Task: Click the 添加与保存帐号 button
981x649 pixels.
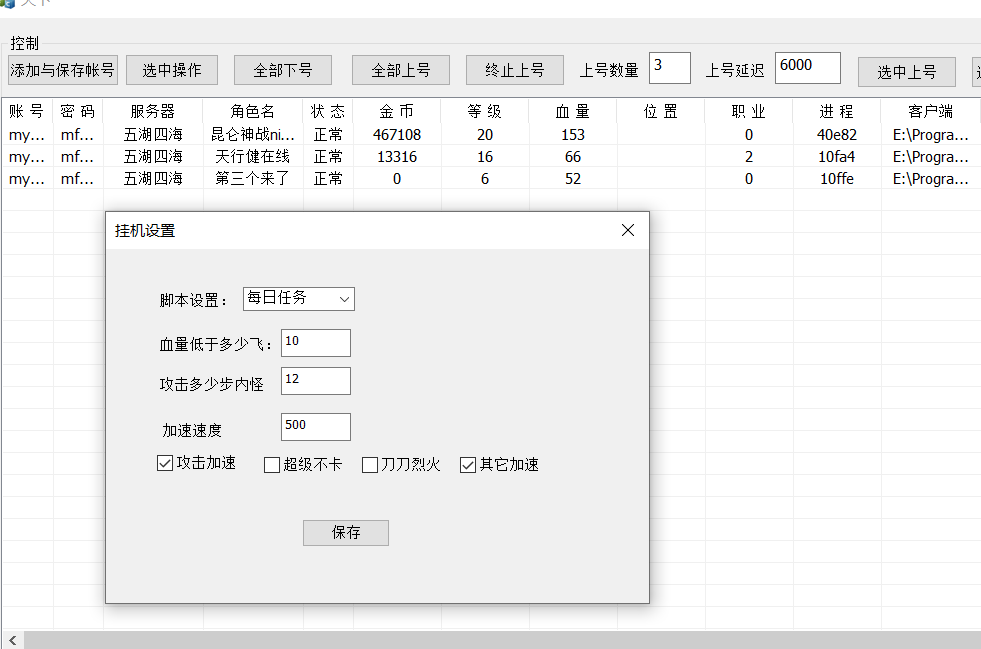Action: pos(60,69)
